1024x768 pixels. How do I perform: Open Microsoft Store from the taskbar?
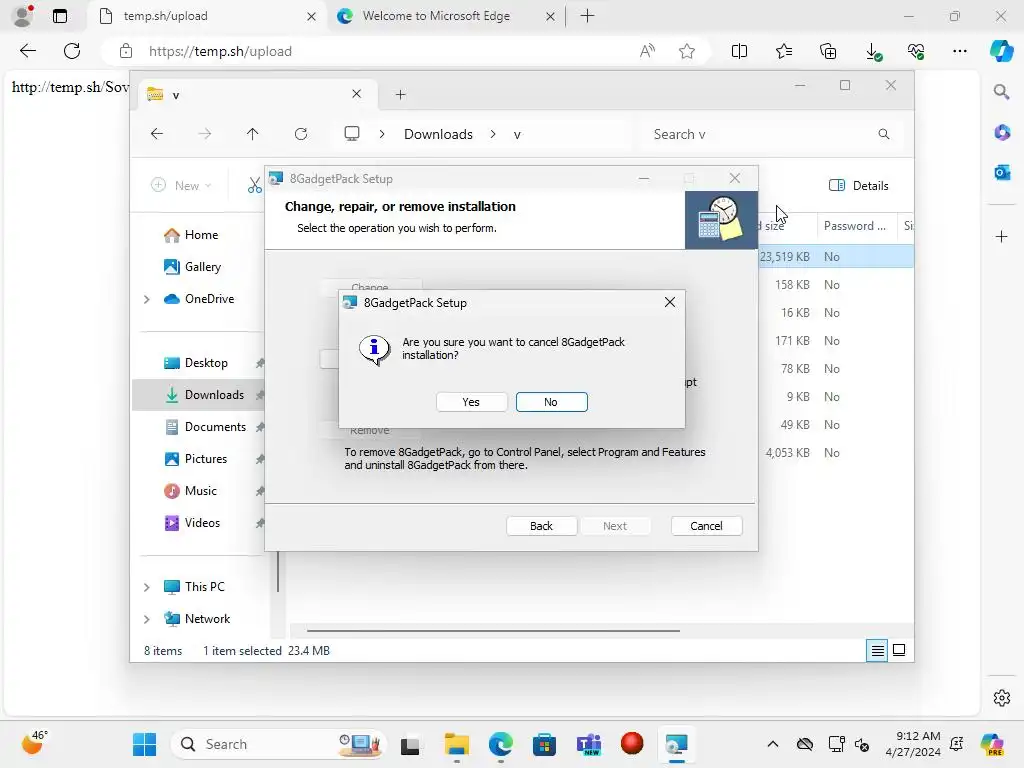point(544,744)
